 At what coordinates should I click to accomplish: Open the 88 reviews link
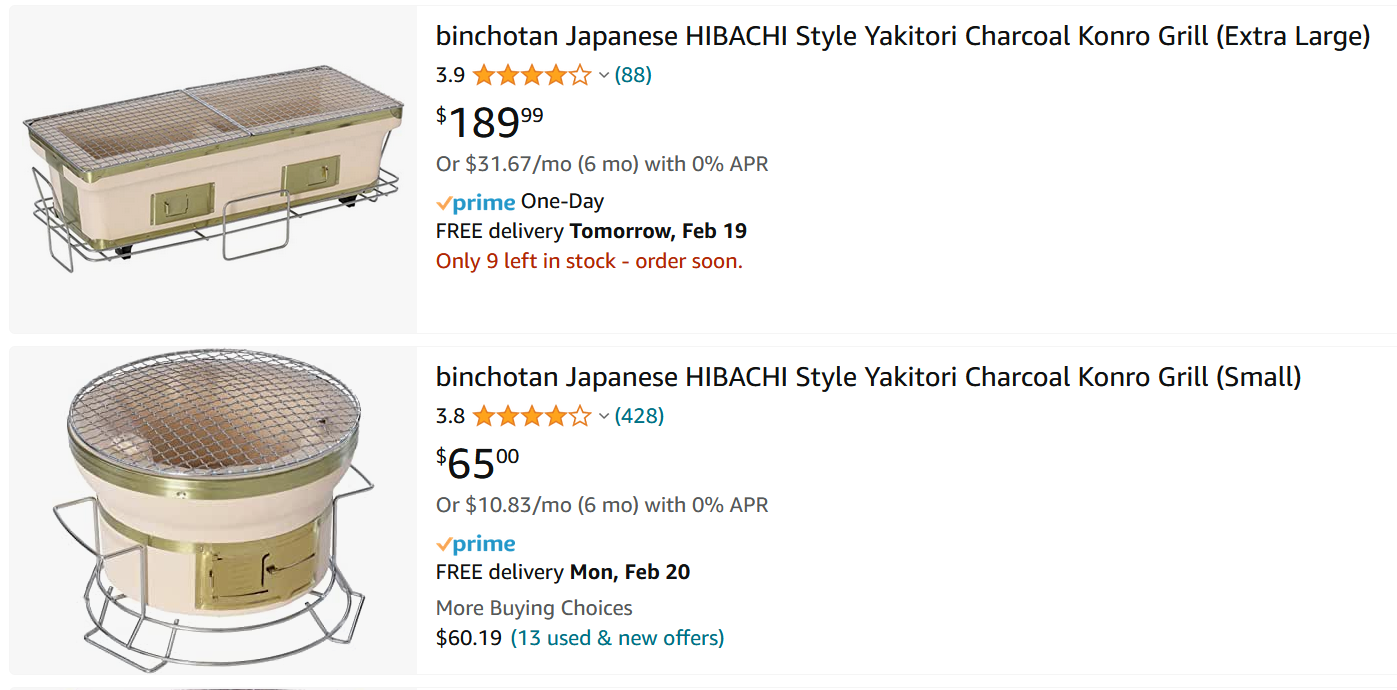(x=633, y=75)
